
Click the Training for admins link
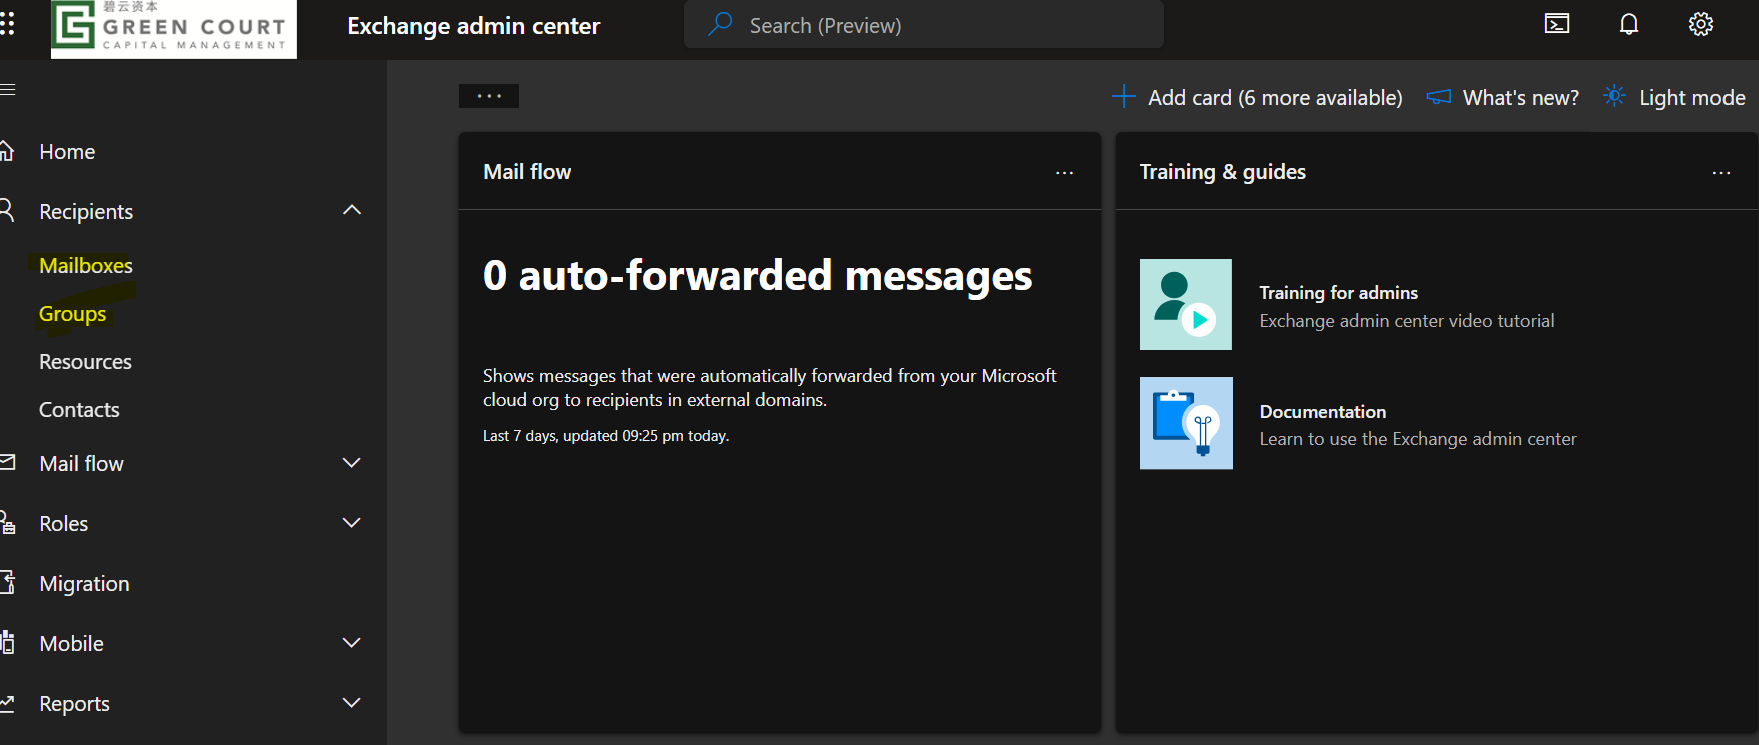pos(1339,293)
